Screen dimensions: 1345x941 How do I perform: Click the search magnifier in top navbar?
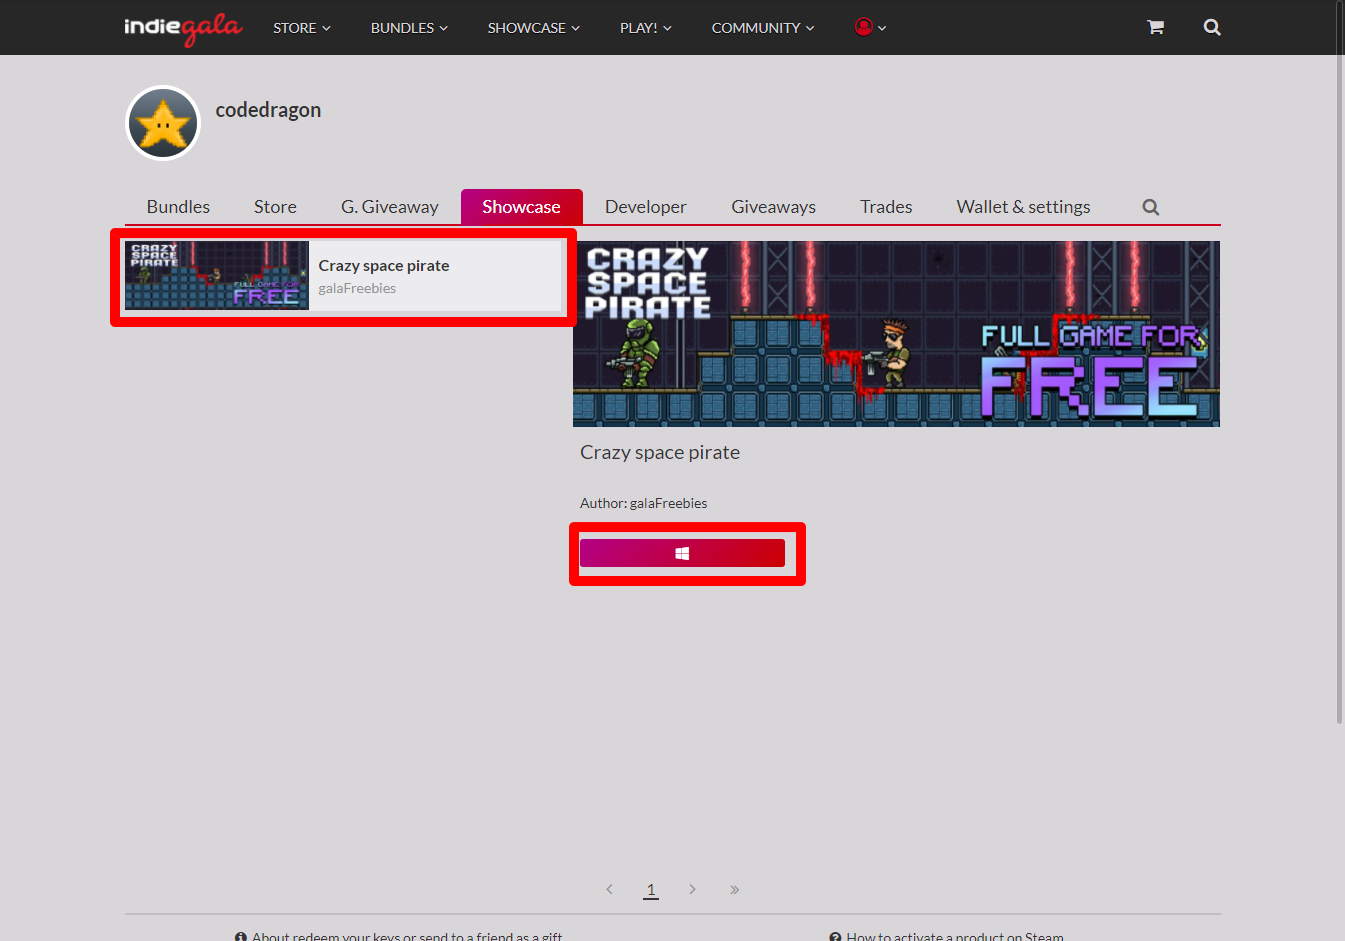[1212, 27]
